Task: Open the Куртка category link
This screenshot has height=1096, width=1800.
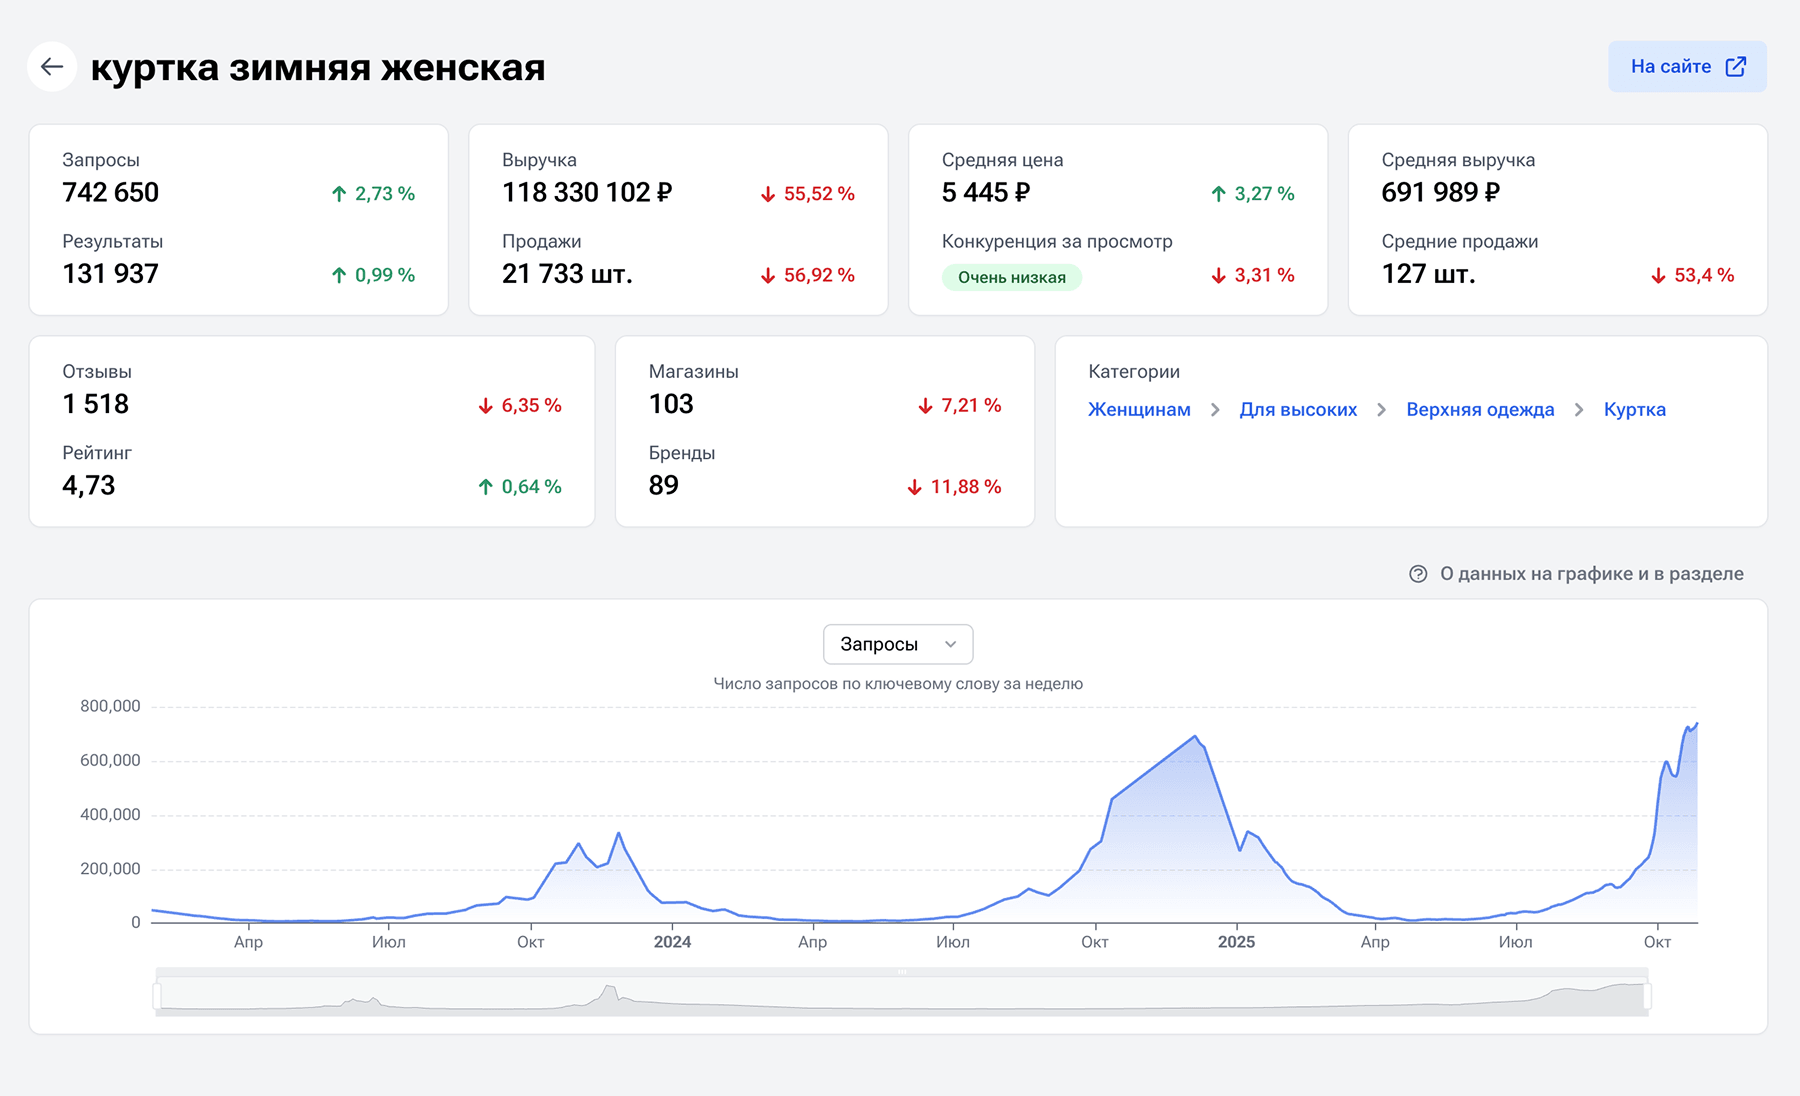Action: pos(1634,410)
